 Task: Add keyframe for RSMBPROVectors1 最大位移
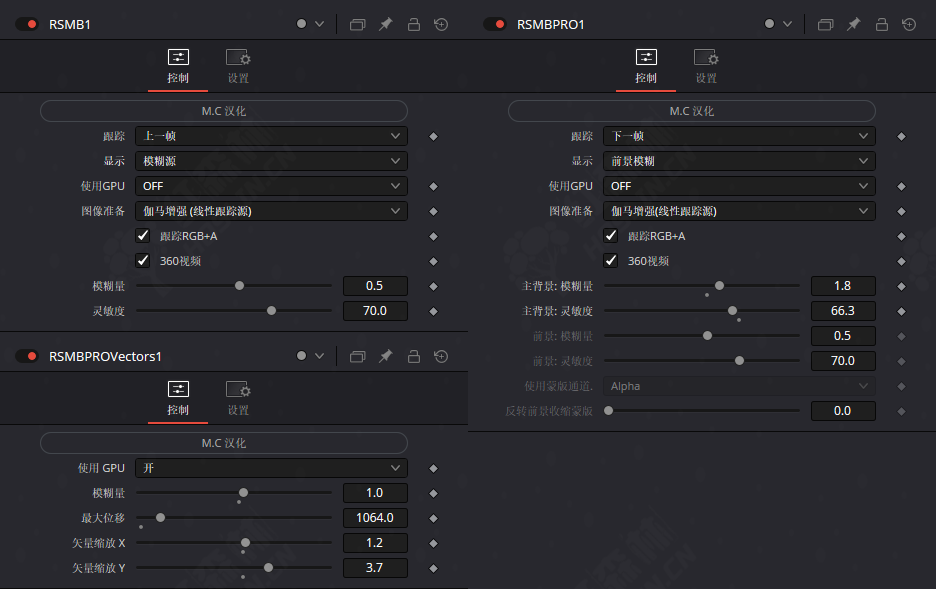(x=433, y=518)
